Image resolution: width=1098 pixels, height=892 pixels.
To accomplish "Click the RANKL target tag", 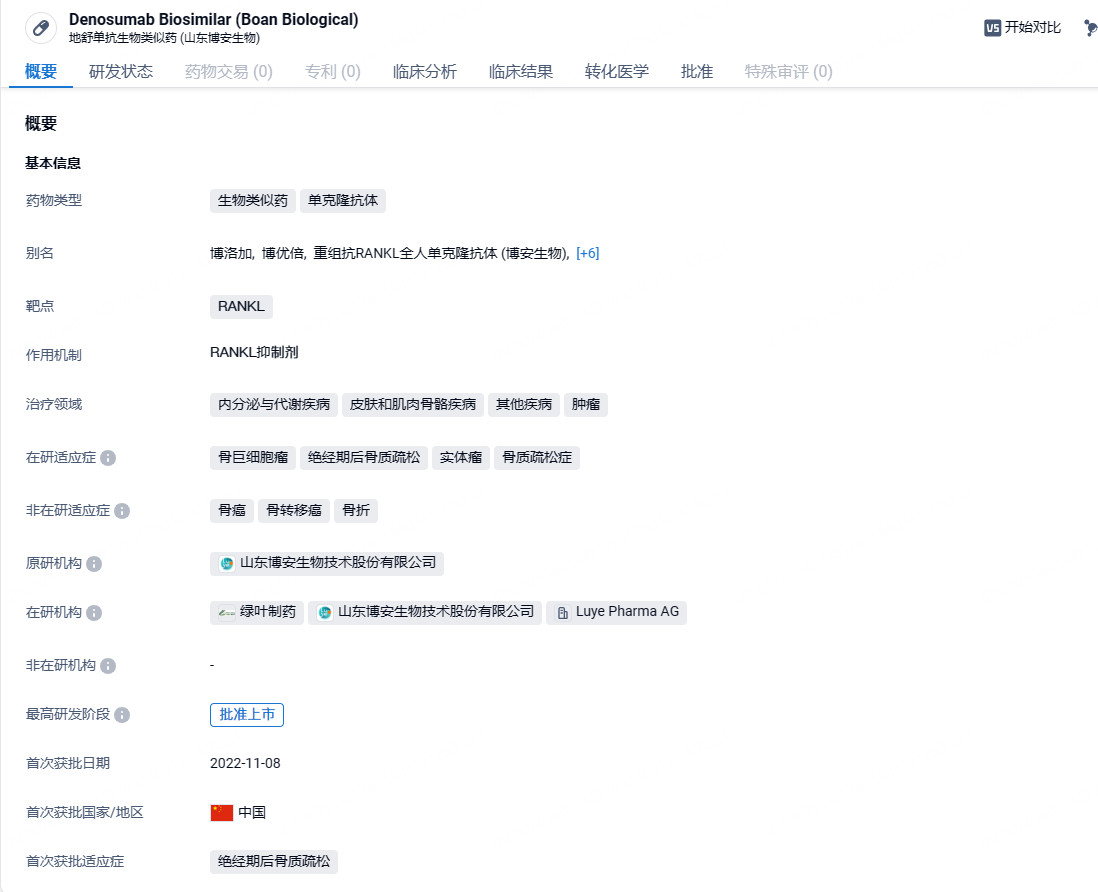I will 242,307.
